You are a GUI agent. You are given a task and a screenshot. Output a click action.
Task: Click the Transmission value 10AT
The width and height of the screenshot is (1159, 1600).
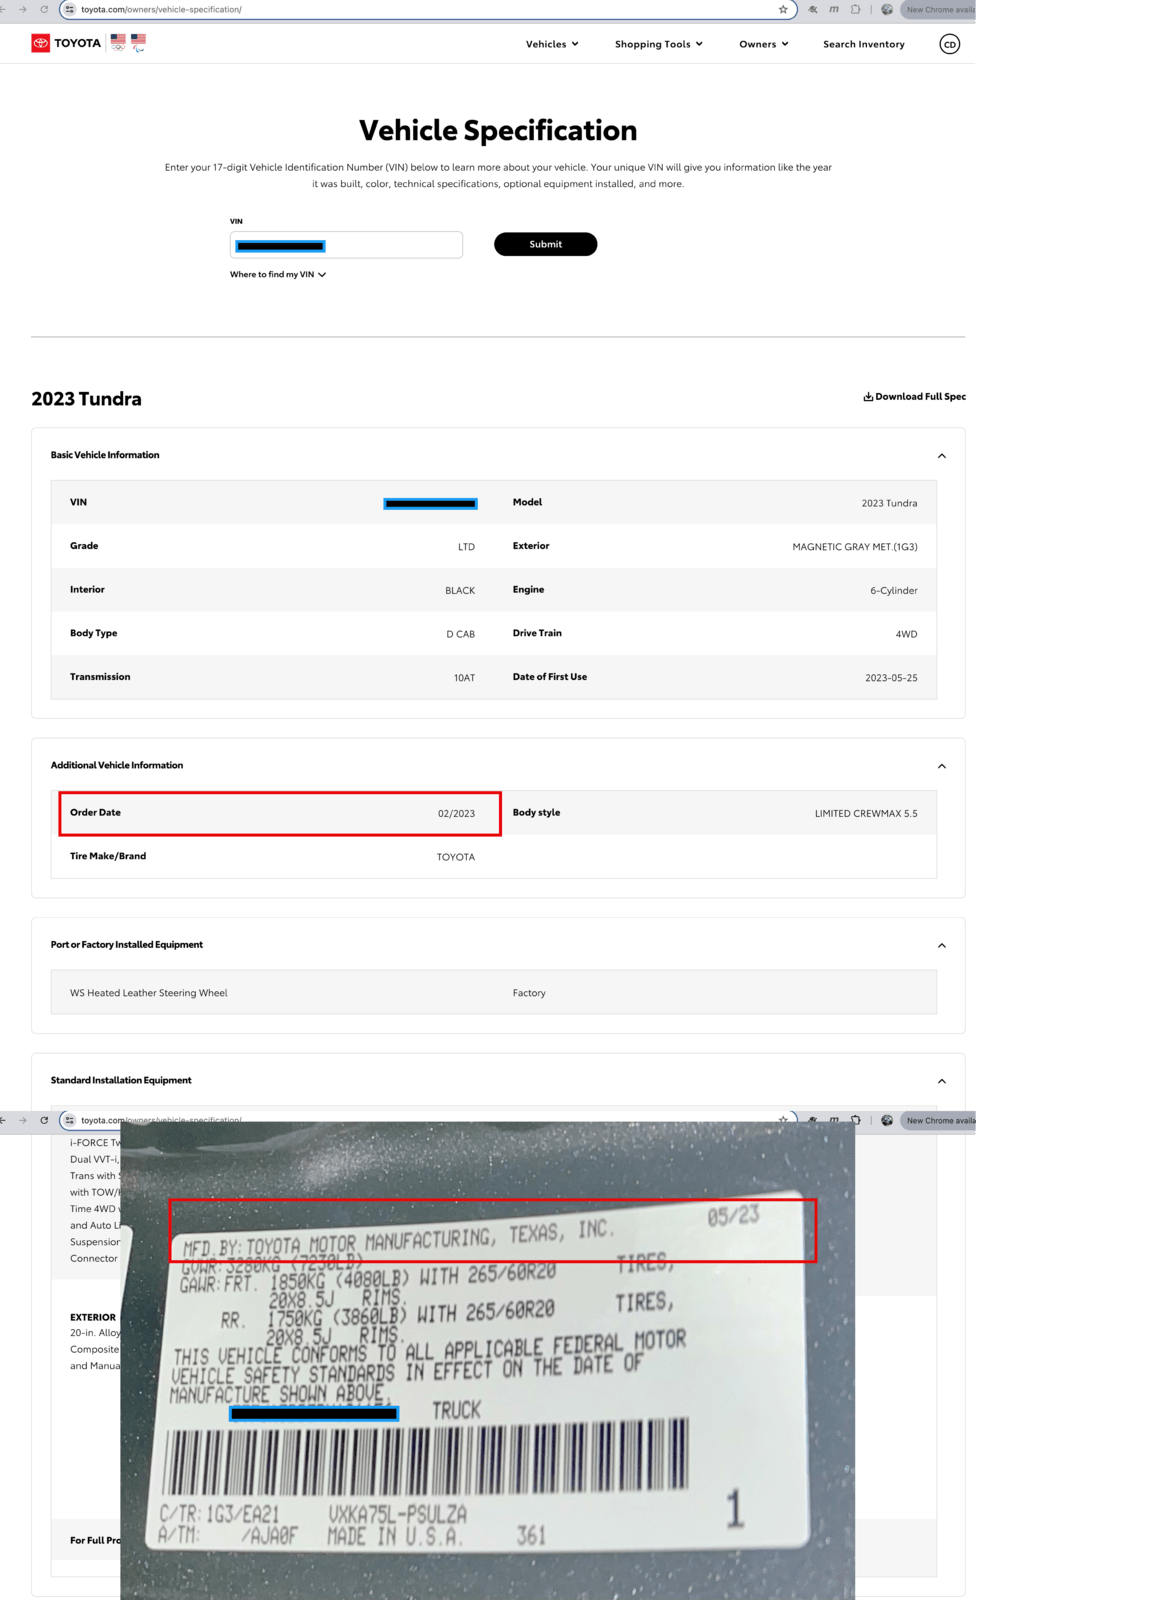pyautogui.click(x=465, y=678)
